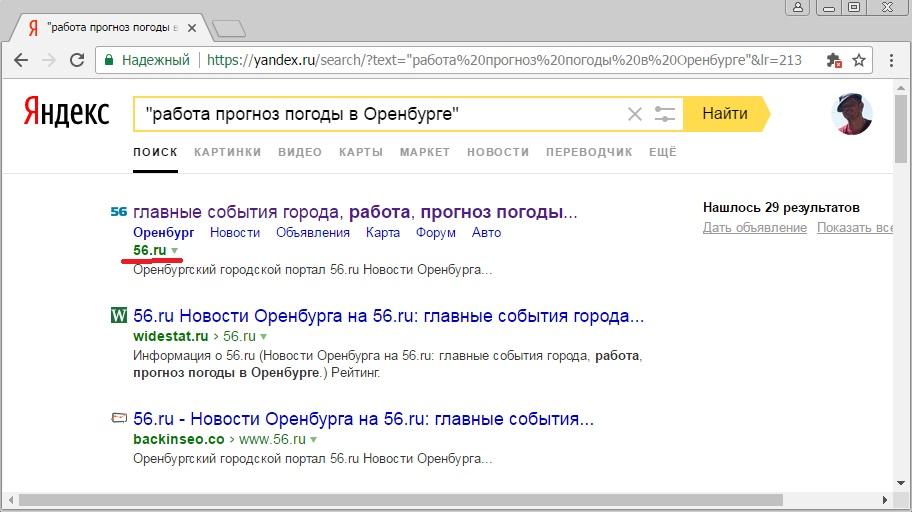
Task: Click the www.56.ru path after backinseo.co
Action: tap(272, 439)
